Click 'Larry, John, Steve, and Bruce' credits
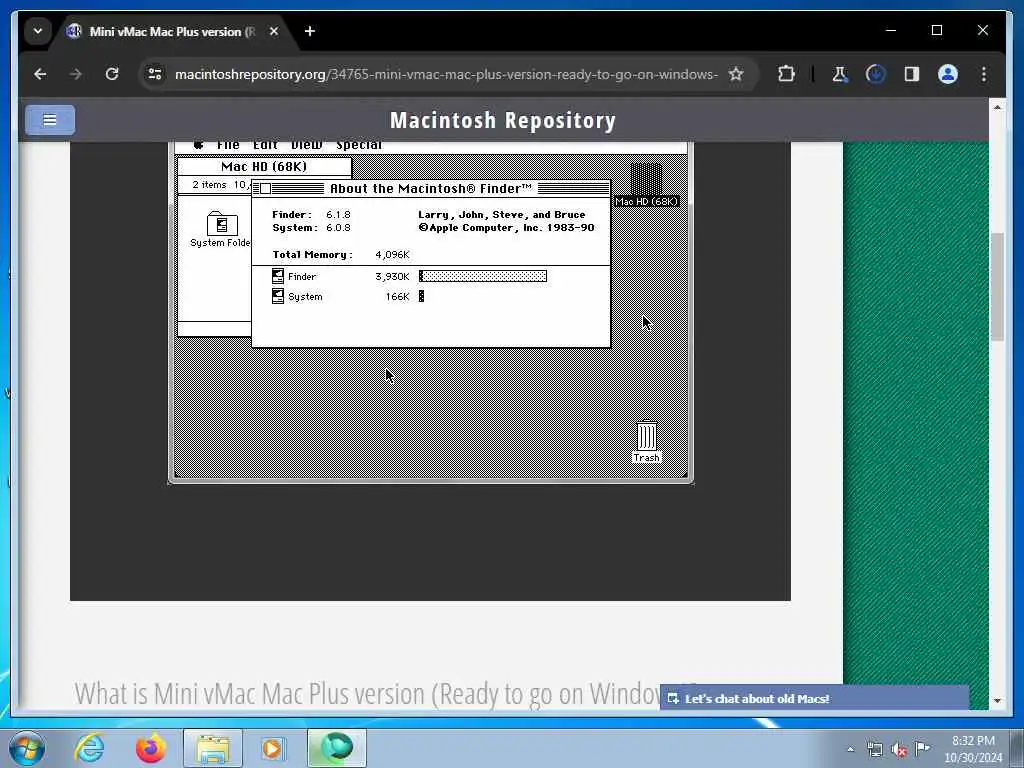 tap(502, 215)
